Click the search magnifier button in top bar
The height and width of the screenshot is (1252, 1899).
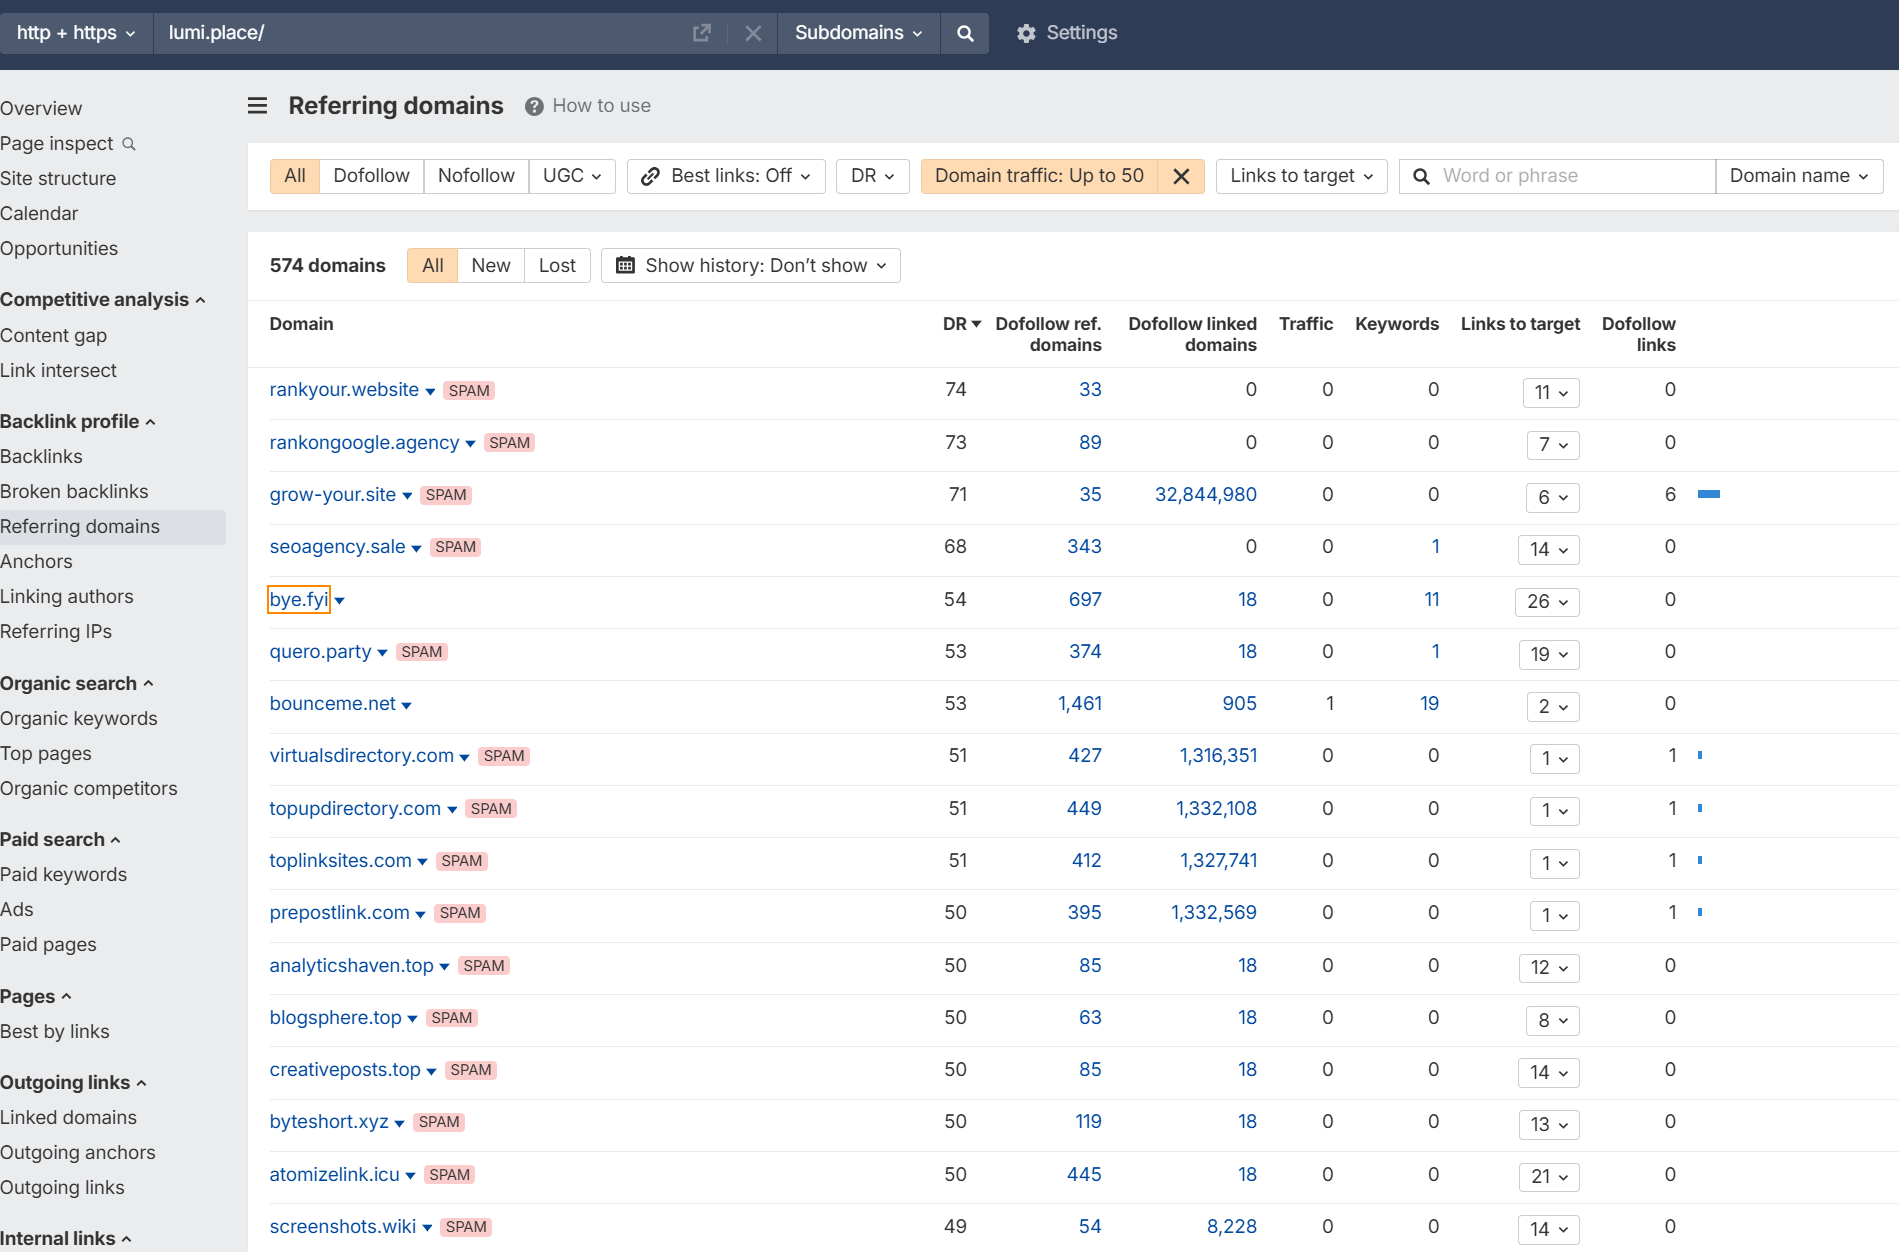click(x=964, y=33)
